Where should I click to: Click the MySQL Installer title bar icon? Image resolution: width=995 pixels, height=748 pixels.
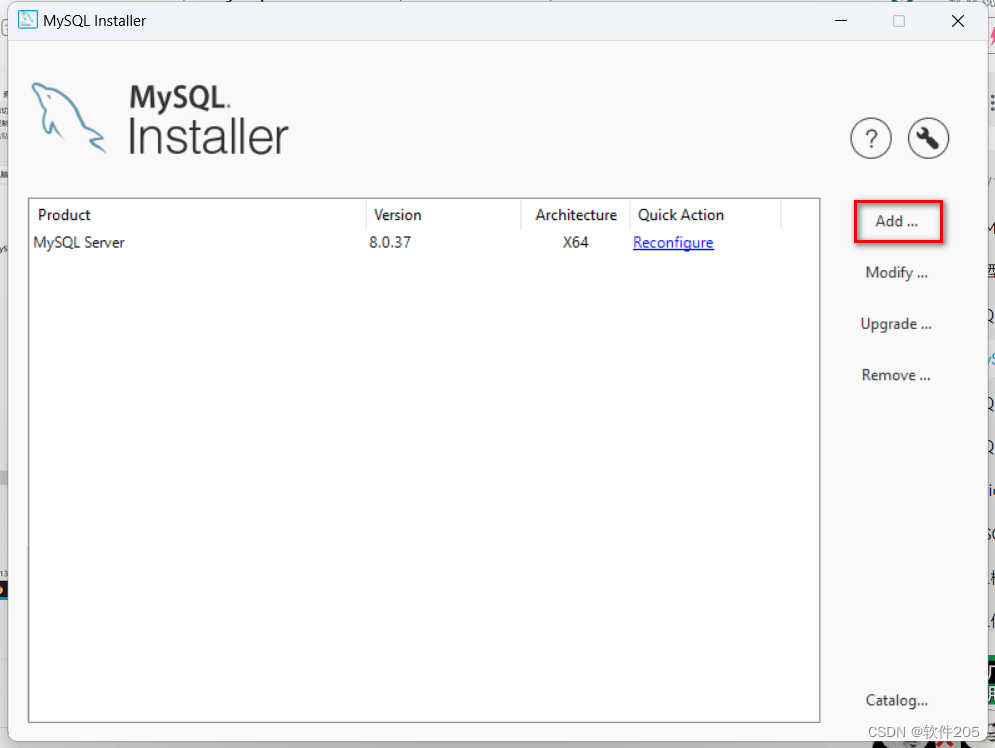click(x=27, y=20)
